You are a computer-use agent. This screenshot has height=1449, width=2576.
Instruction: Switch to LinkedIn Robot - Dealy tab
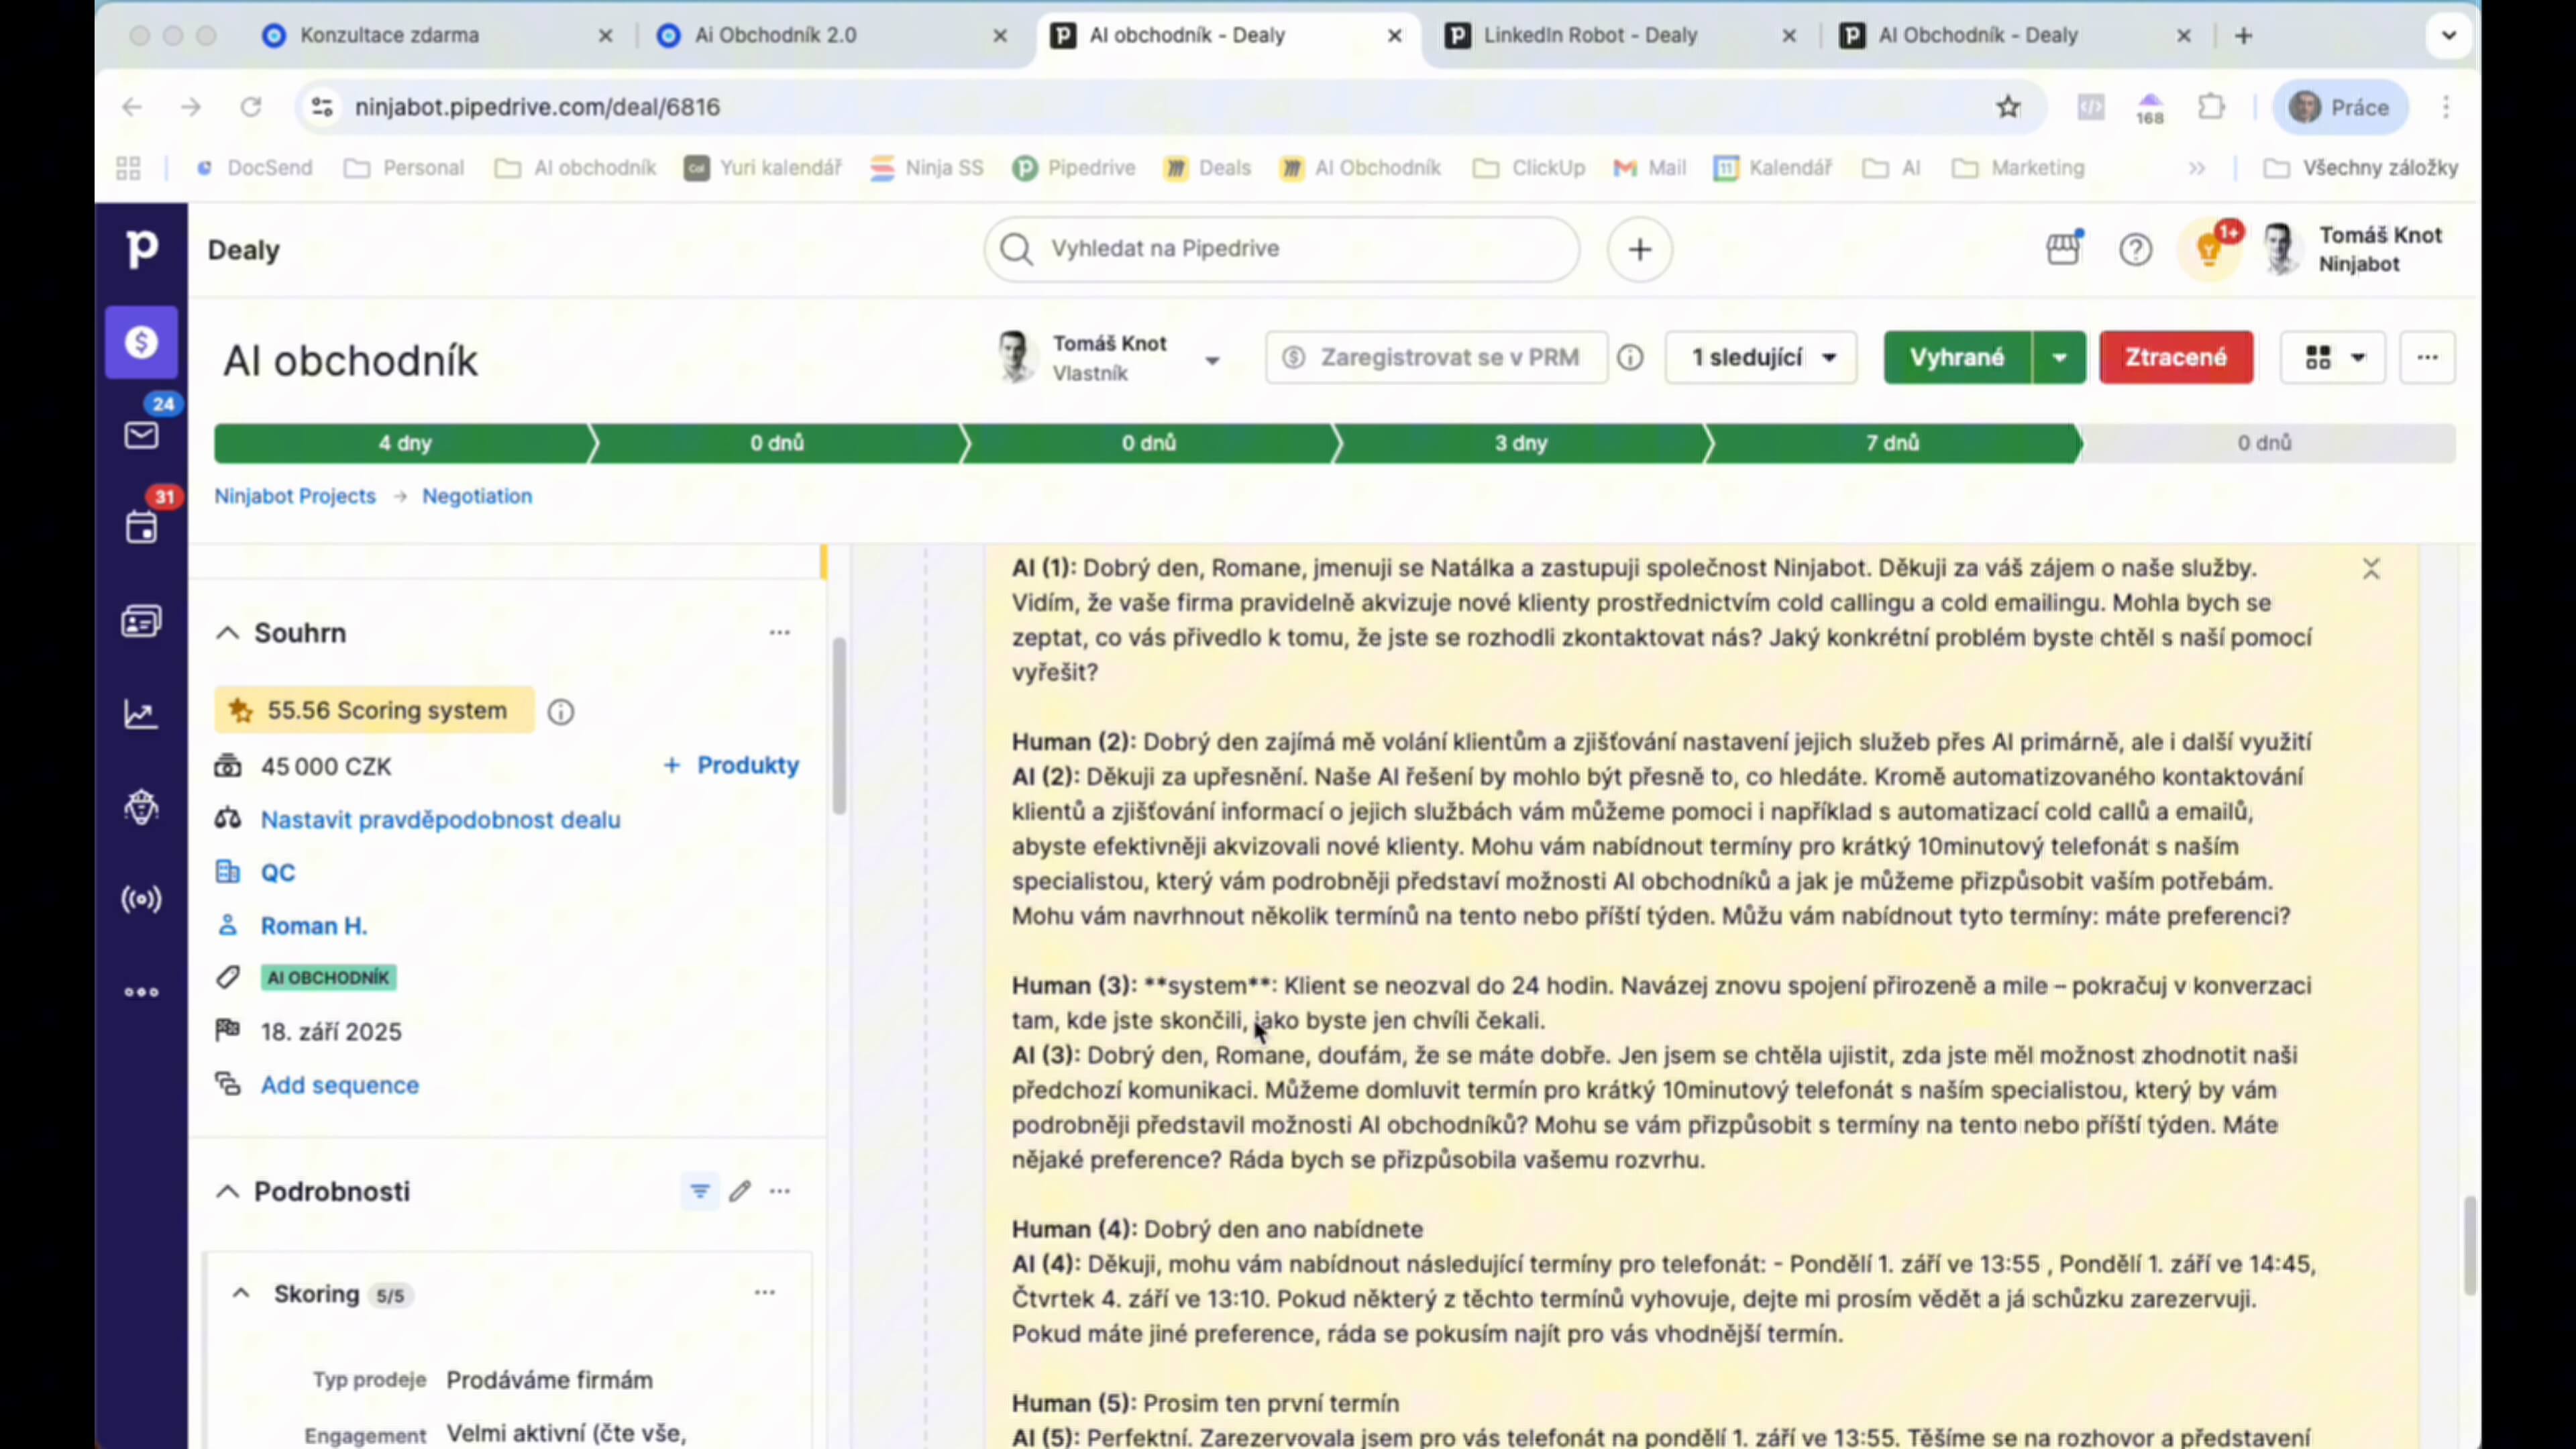click(x=1590, y=36)
